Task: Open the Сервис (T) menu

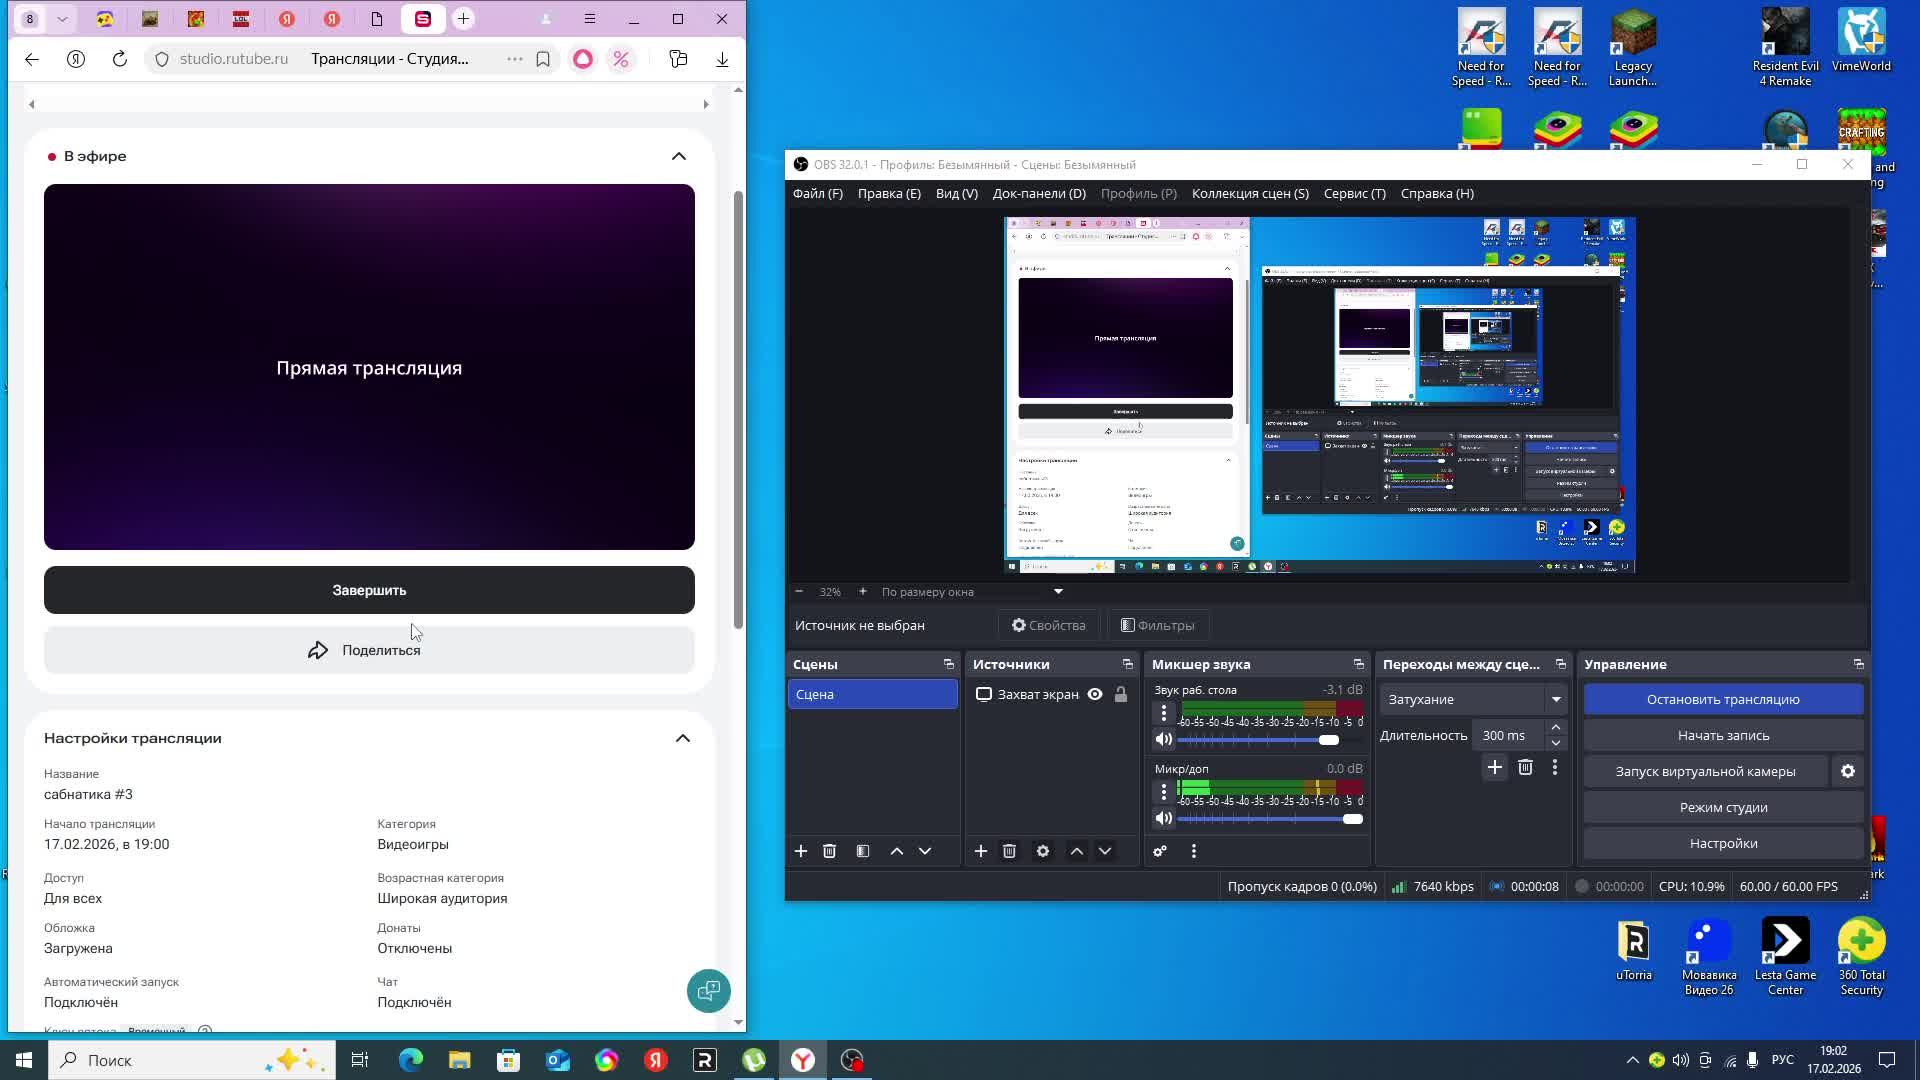Action: click(x=1354, y=193)
